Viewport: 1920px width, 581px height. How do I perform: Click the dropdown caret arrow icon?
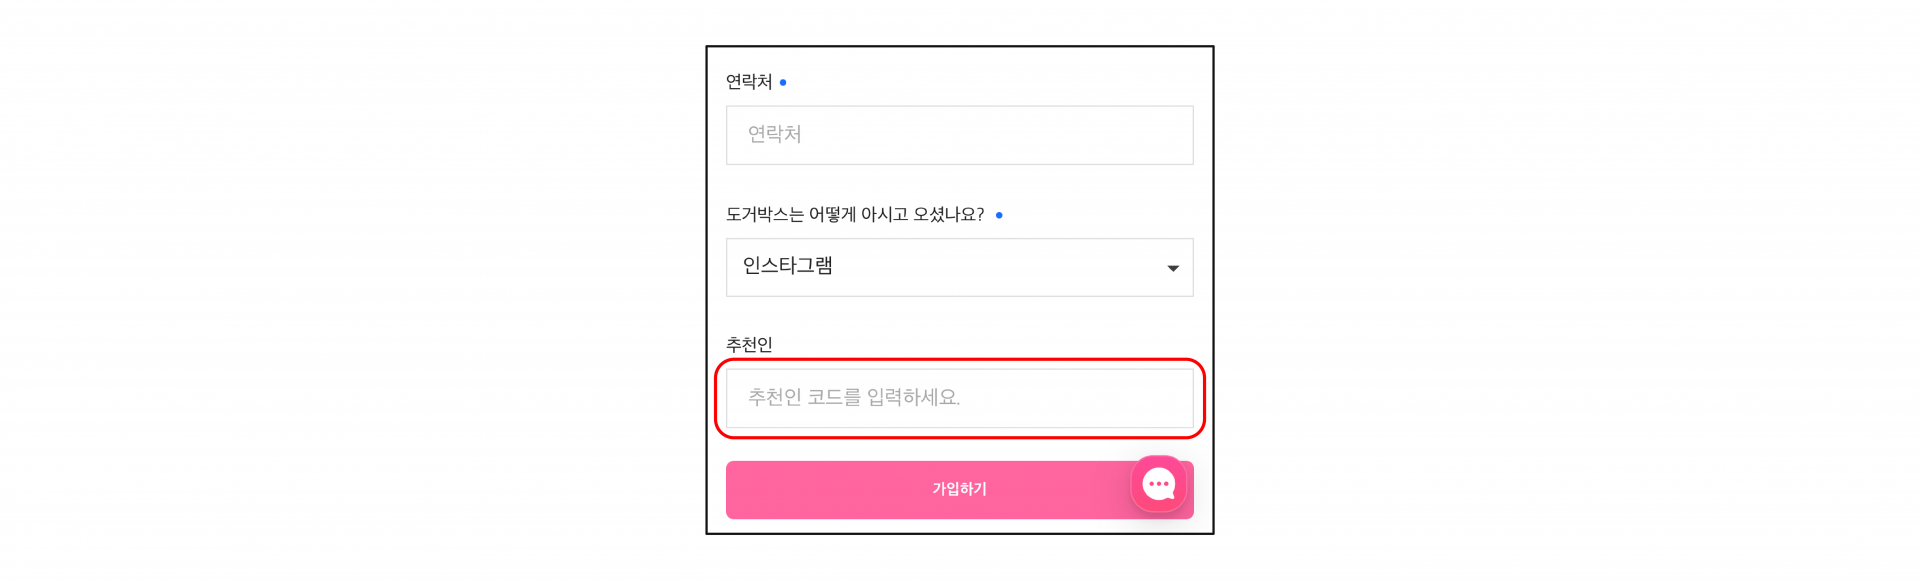(1173, 268)
